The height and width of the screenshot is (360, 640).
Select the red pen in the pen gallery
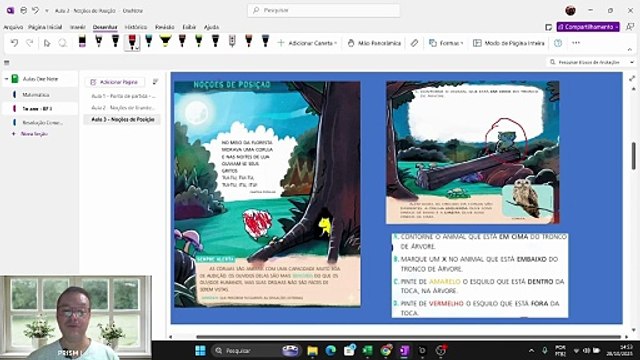[131, 42]
